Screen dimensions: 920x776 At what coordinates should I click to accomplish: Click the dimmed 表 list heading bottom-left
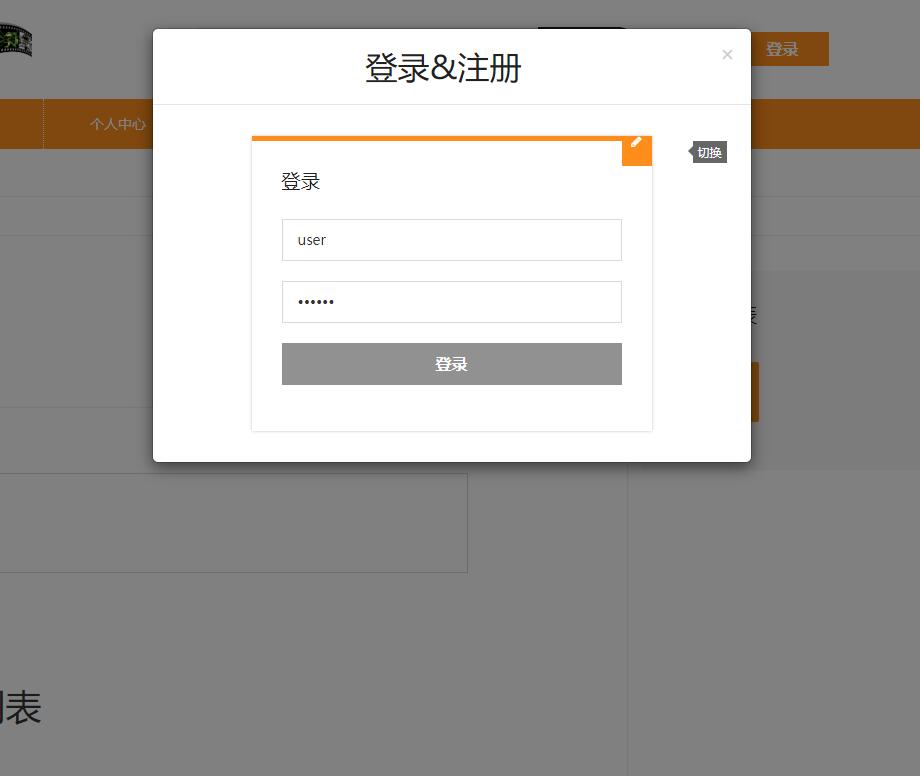tap(22, 708)
